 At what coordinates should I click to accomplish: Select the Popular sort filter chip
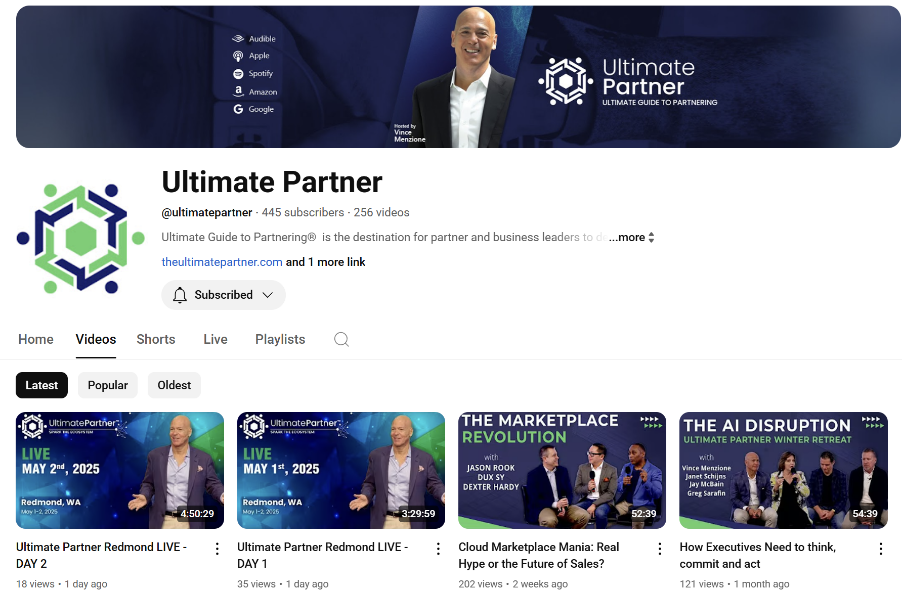(108, 385)
